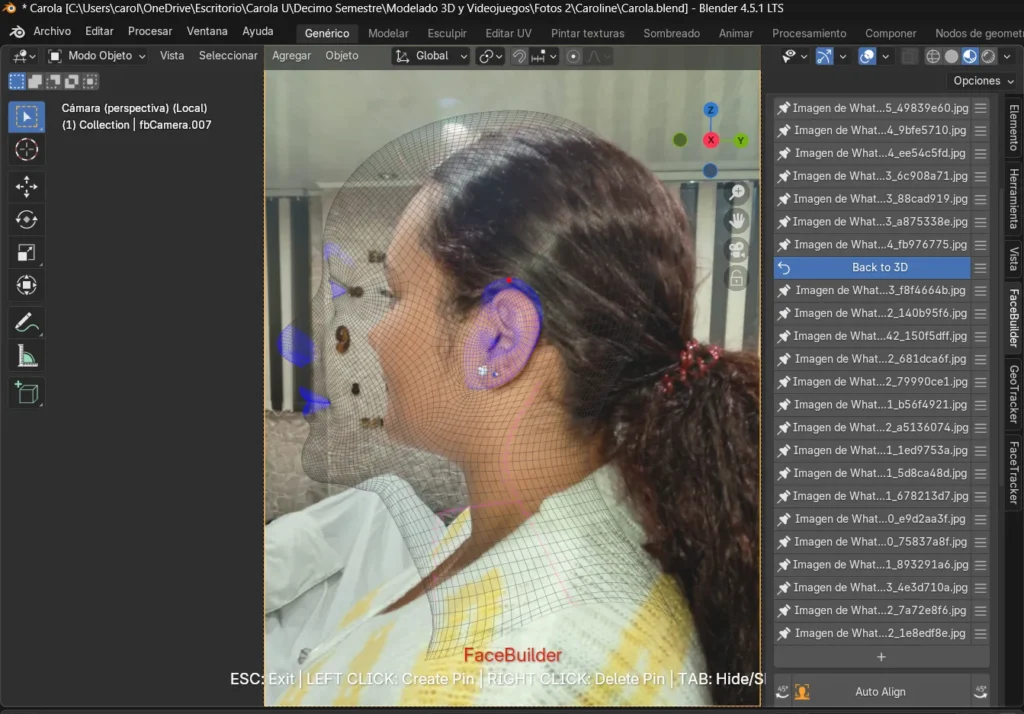
Task: Open the Archivo menu
Action: point(51,32)
